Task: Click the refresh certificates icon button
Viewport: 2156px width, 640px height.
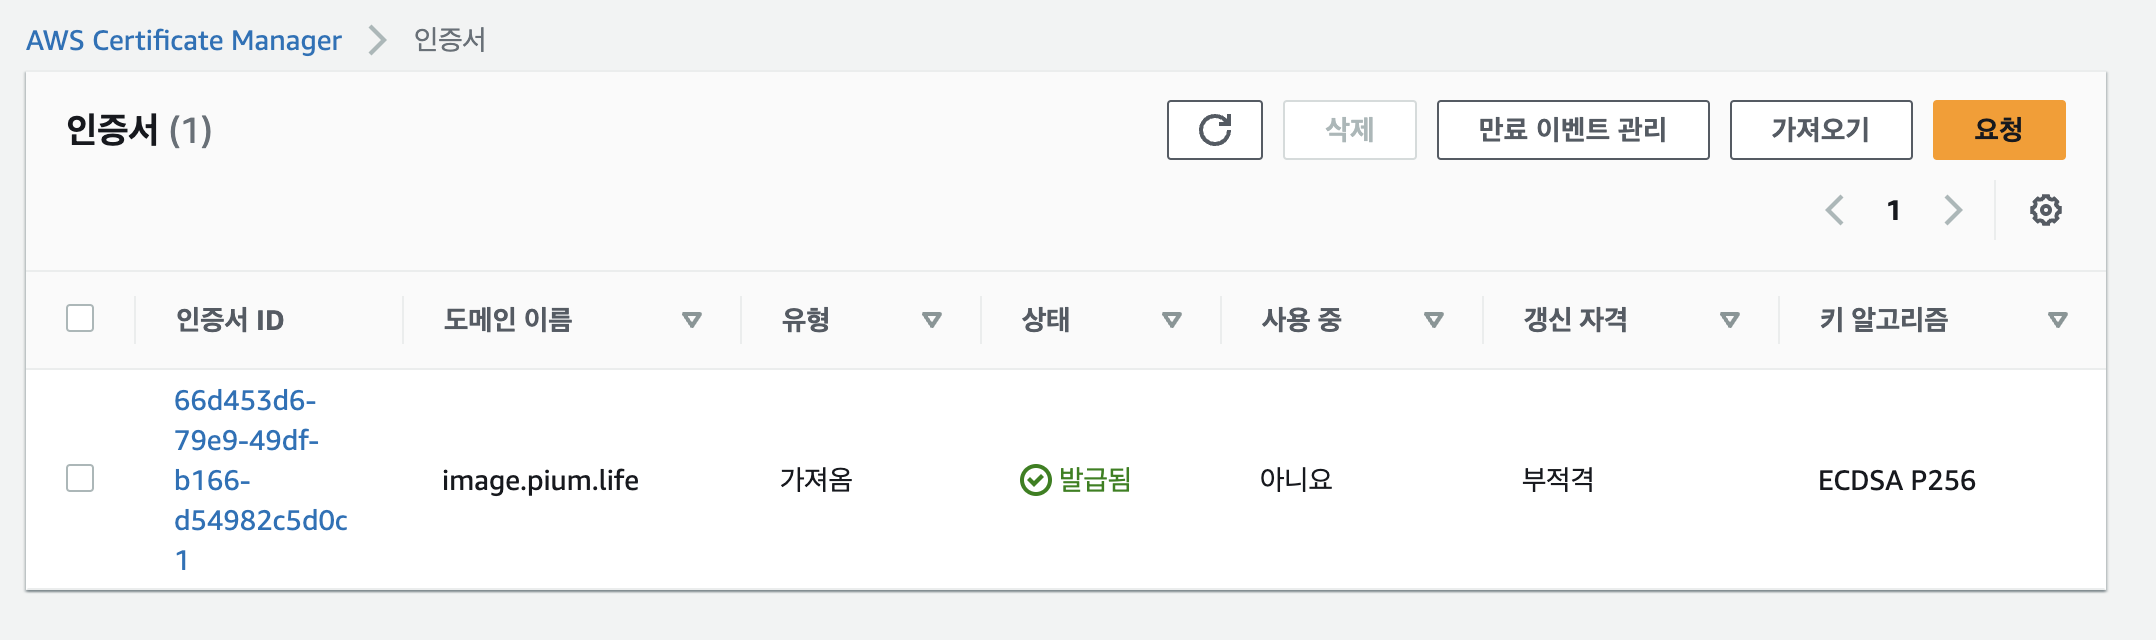Action: 1214,130
